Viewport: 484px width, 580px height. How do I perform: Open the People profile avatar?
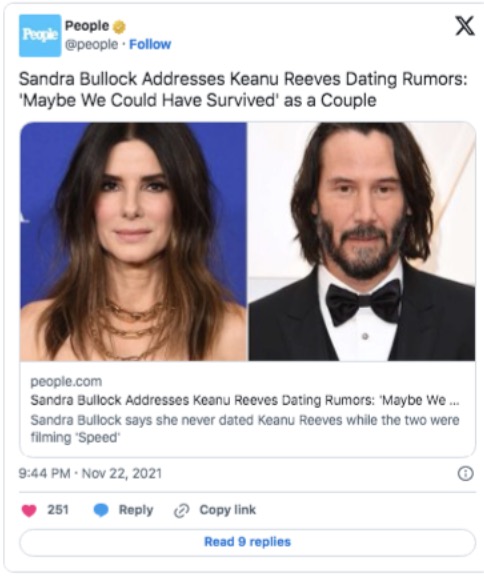(40, 36)
